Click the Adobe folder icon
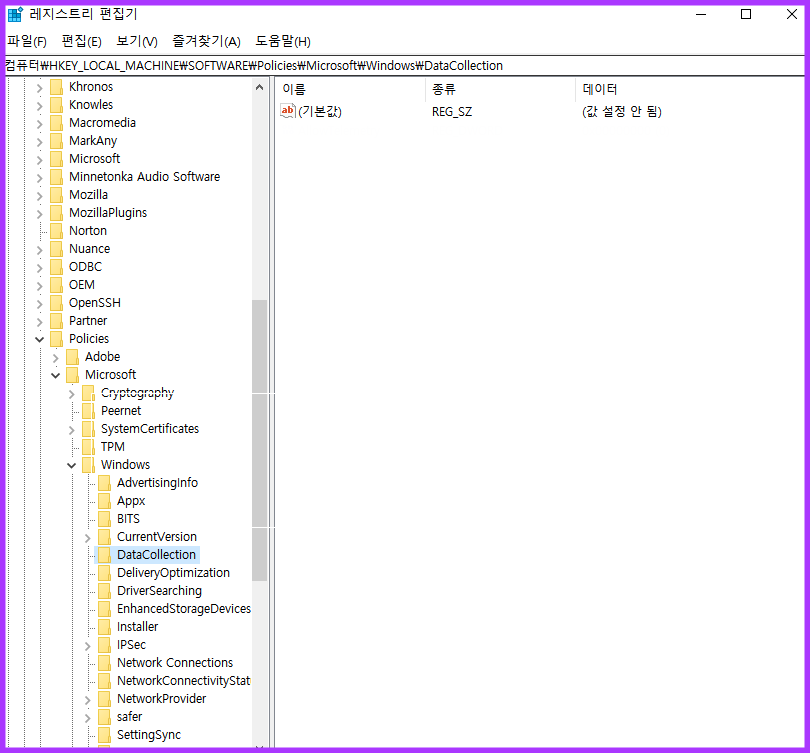810x753 pixels. [x=72, y=357]
